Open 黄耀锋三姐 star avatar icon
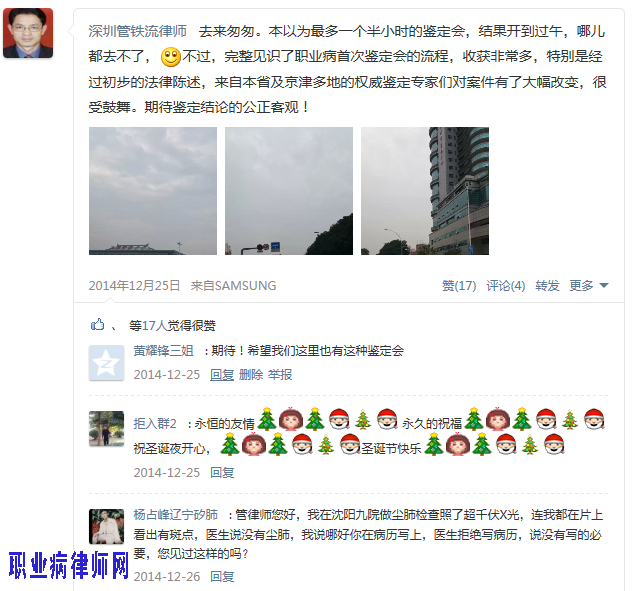The image size is (643, 591). click(x=107, y=363)
